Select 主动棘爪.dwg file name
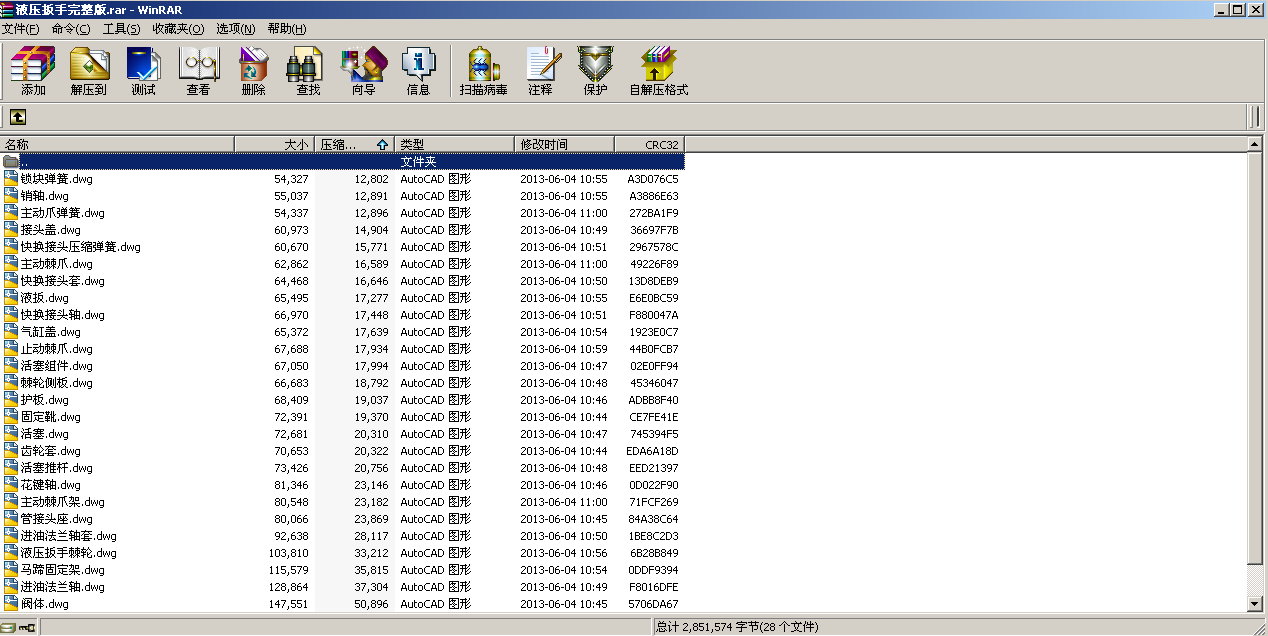The height and width of the screenshot is (636, 1268). (56, 264)
